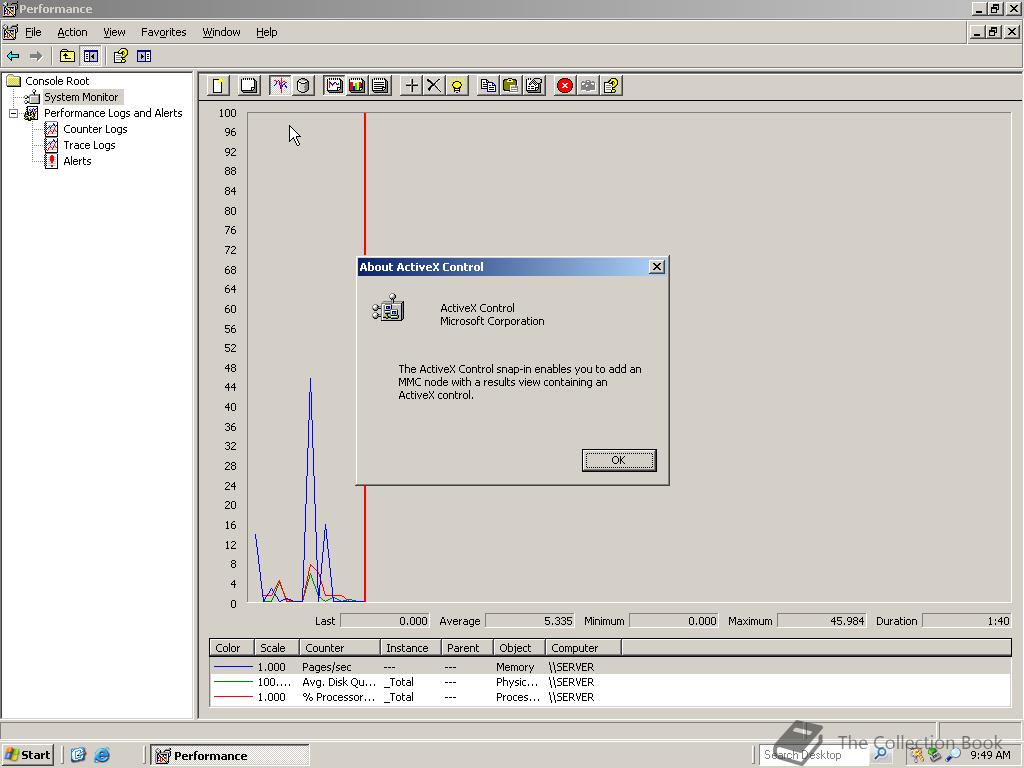1024x768 pixels.
Task: Open the Window menu
Action: coord(221,32)
